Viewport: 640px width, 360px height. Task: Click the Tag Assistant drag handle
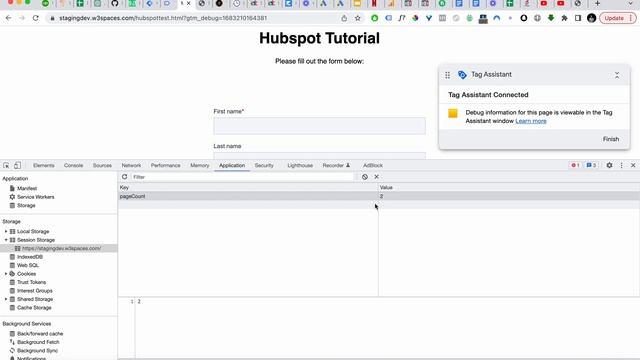(447, 75)
